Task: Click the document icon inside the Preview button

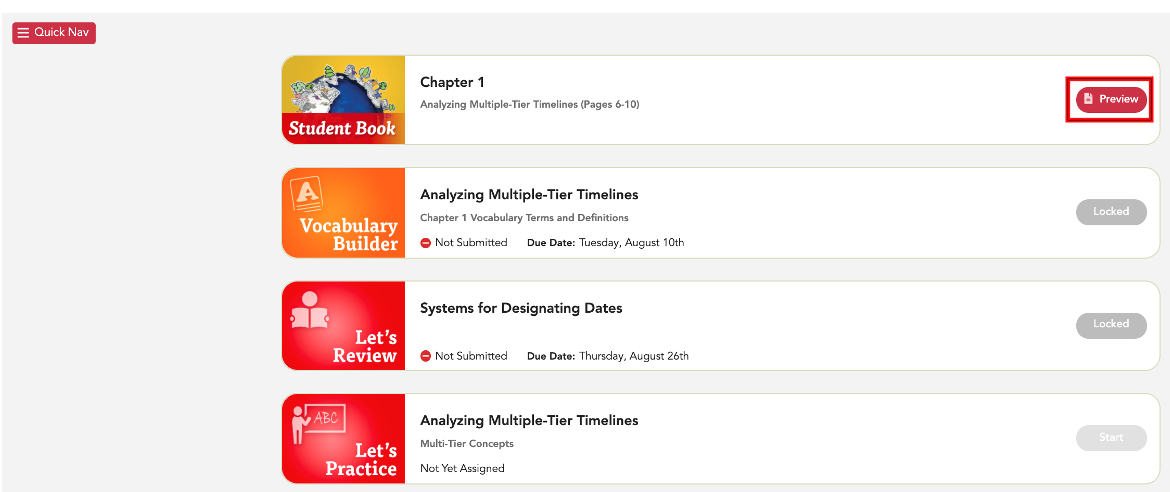Action: (1088, 99)
